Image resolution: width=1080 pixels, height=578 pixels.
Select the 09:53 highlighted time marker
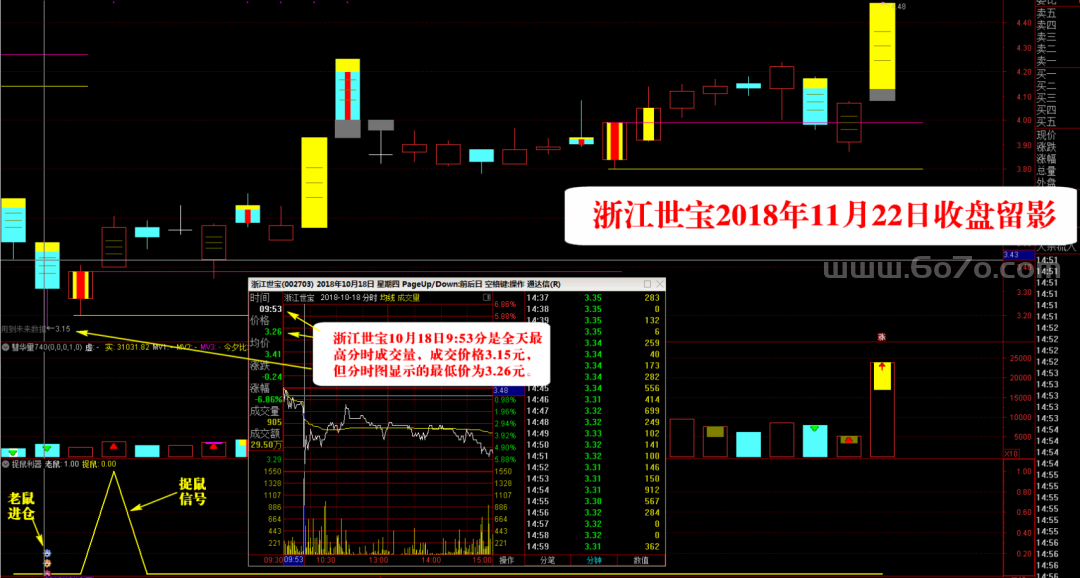[294, 560]
